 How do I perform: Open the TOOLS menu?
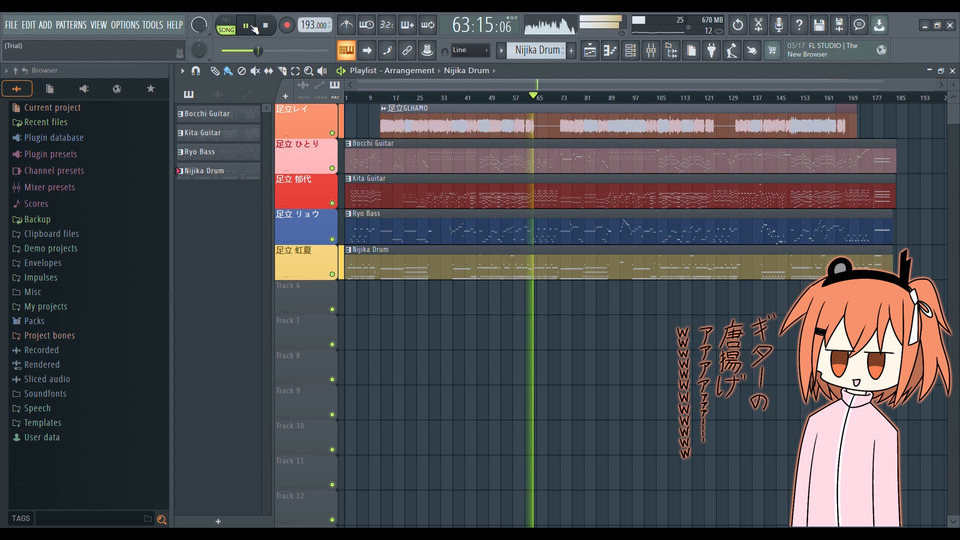coord(152,25)
